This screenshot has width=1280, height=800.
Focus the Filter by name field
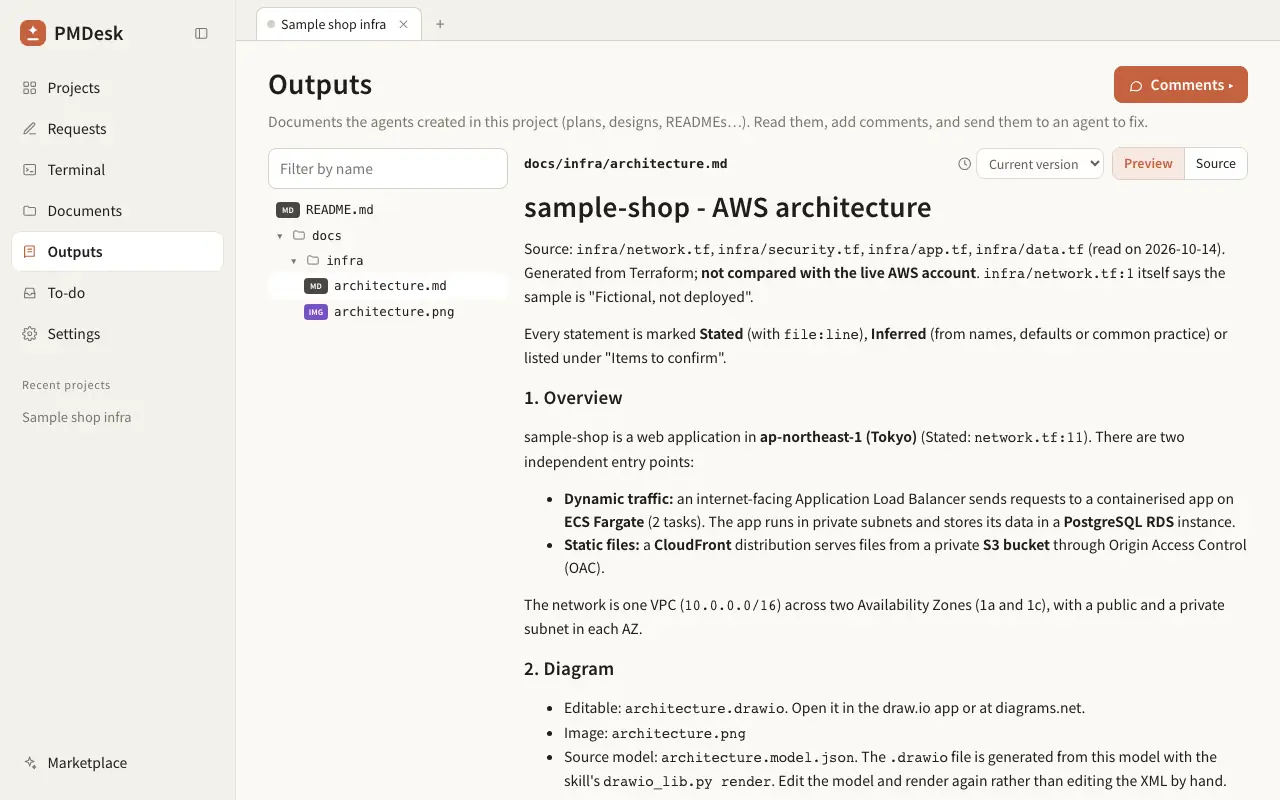point(388,169)
